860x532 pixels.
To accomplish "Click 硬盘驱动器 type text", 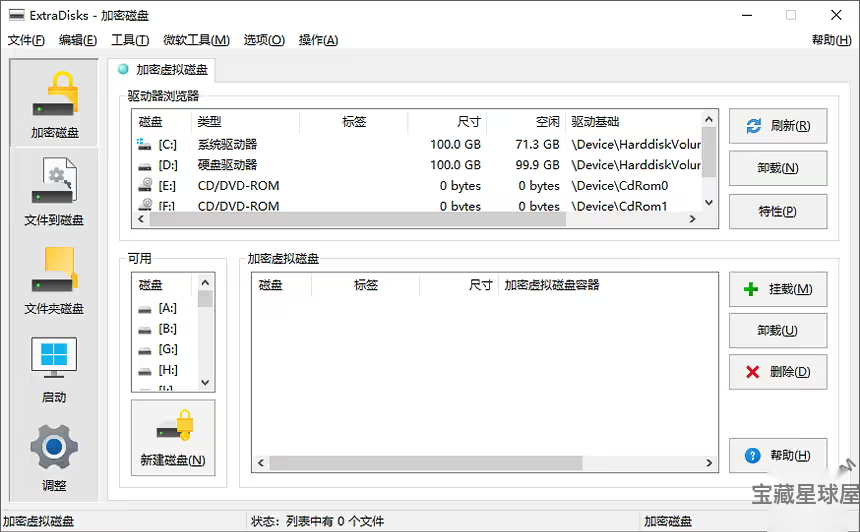I will coord(228,165).
